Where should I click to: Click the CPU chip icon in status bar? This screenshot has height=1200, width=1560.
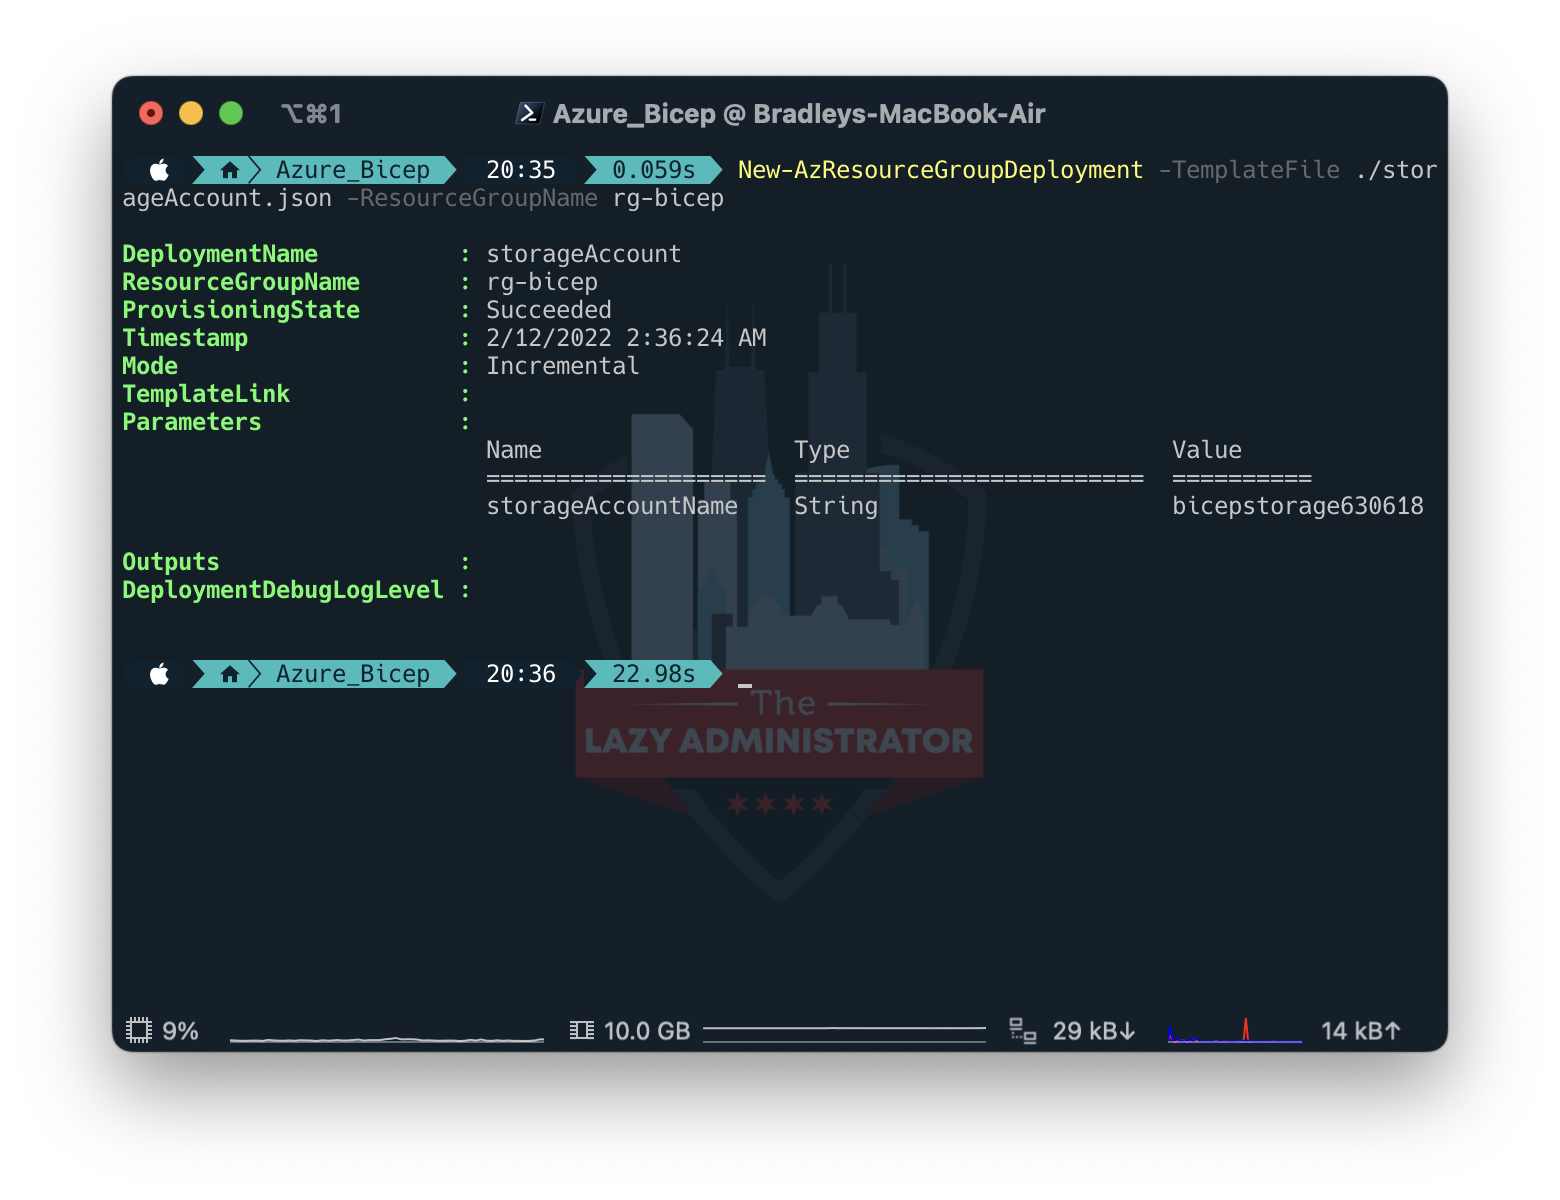[139, 1030]
